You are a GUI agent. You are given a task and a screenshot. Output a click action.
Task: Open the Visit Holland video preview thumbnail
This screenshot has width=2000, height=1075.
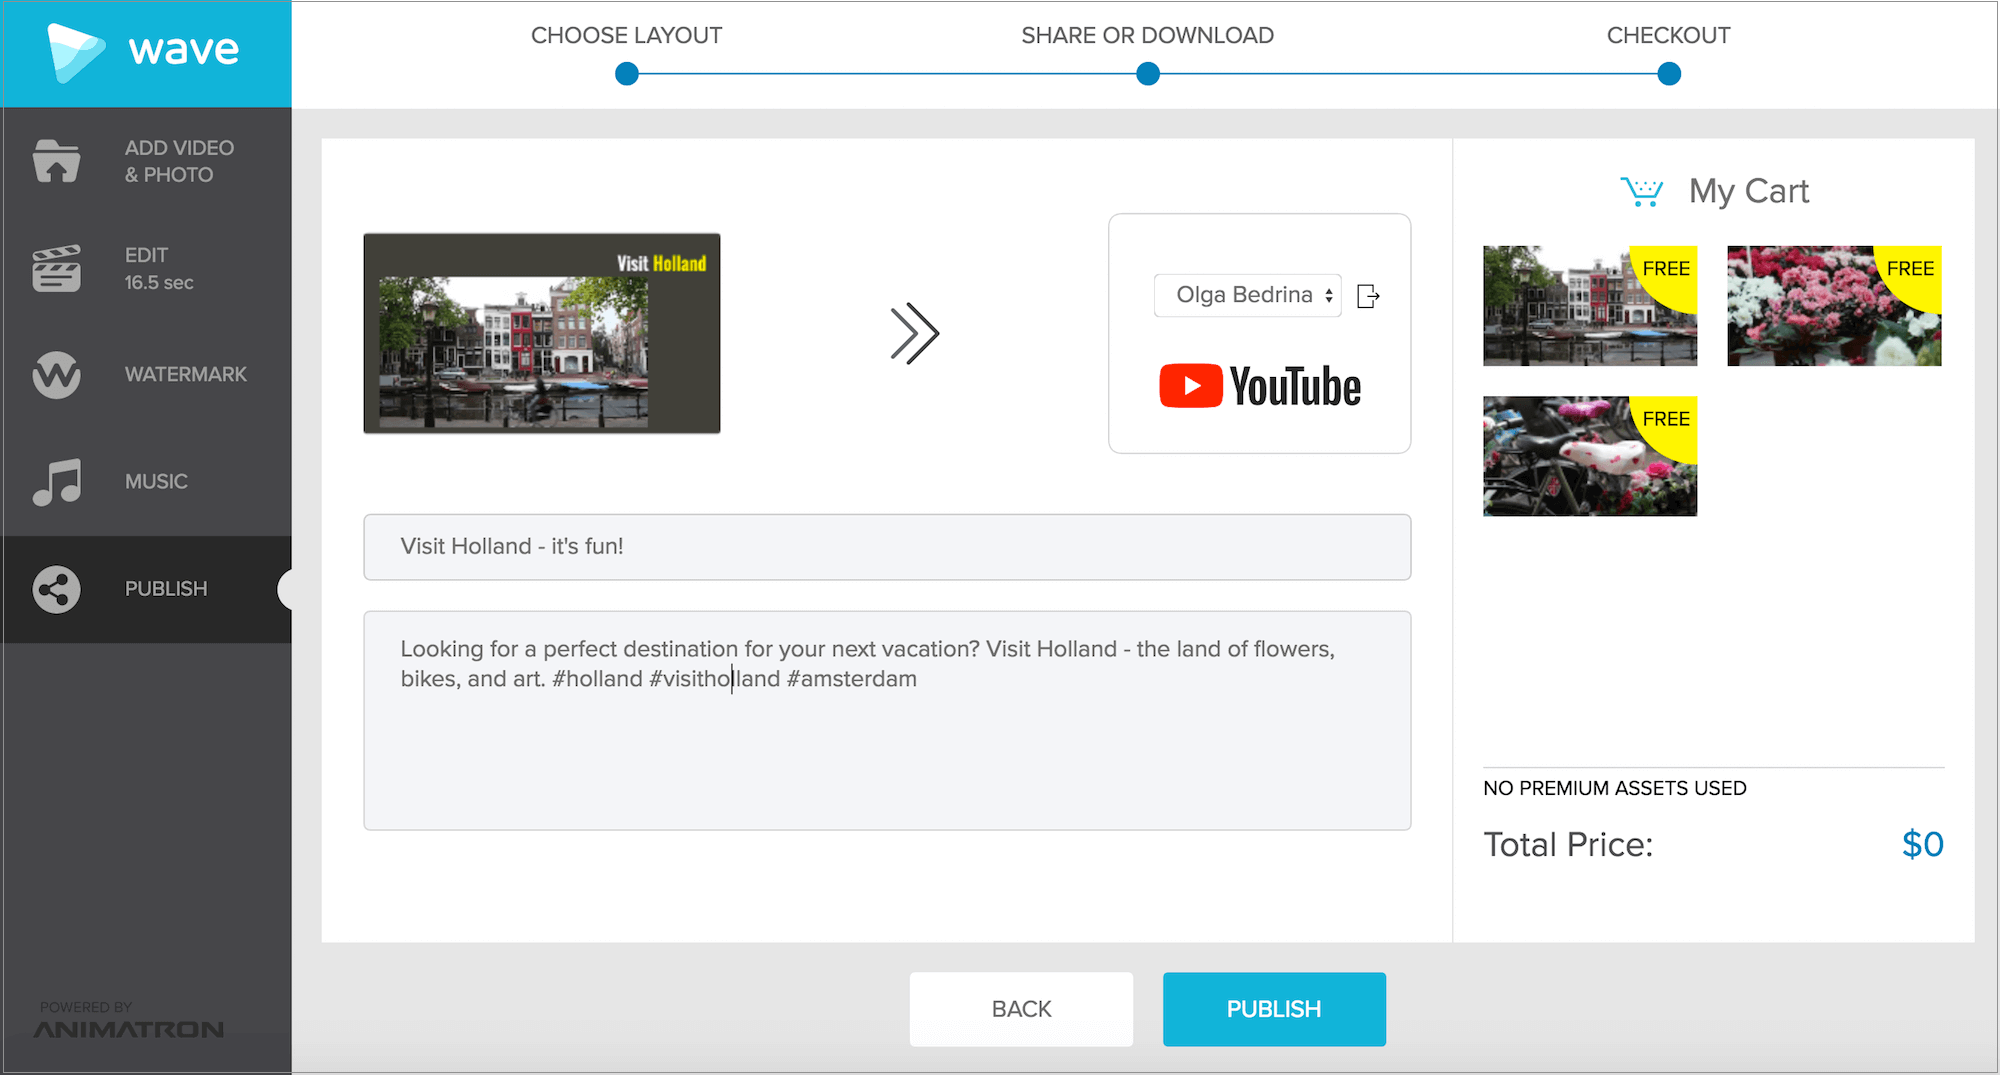[x=541, y=333]
